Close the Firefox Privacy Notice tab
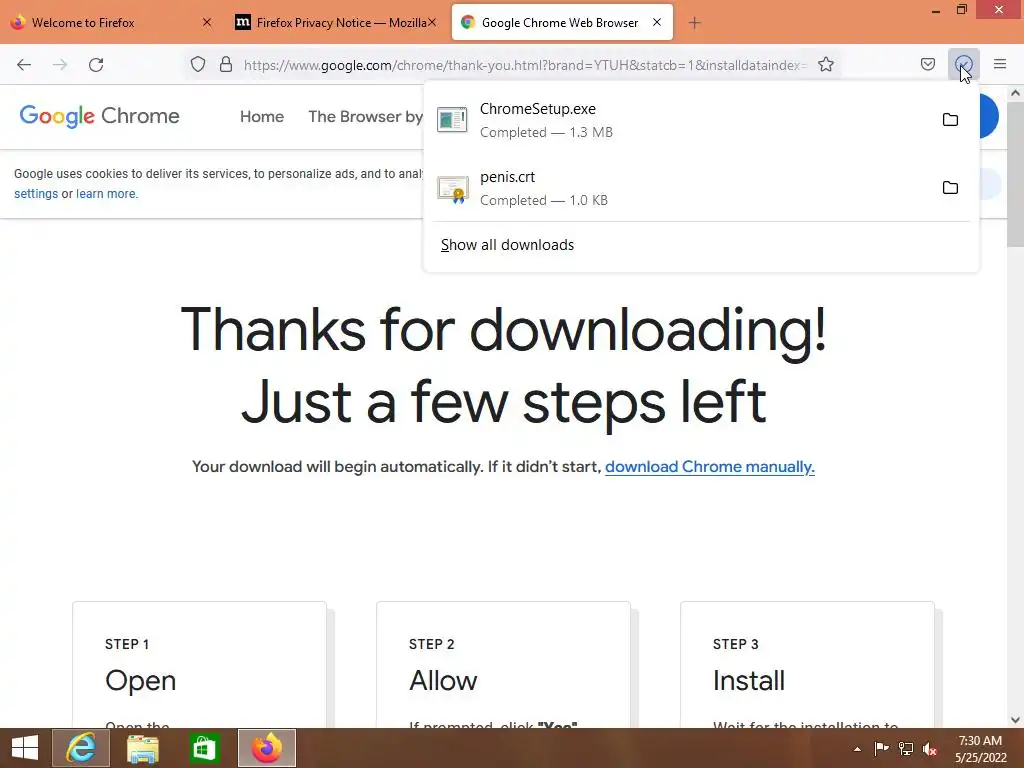This screenshot has width=1024, height=768. (432, 22)
